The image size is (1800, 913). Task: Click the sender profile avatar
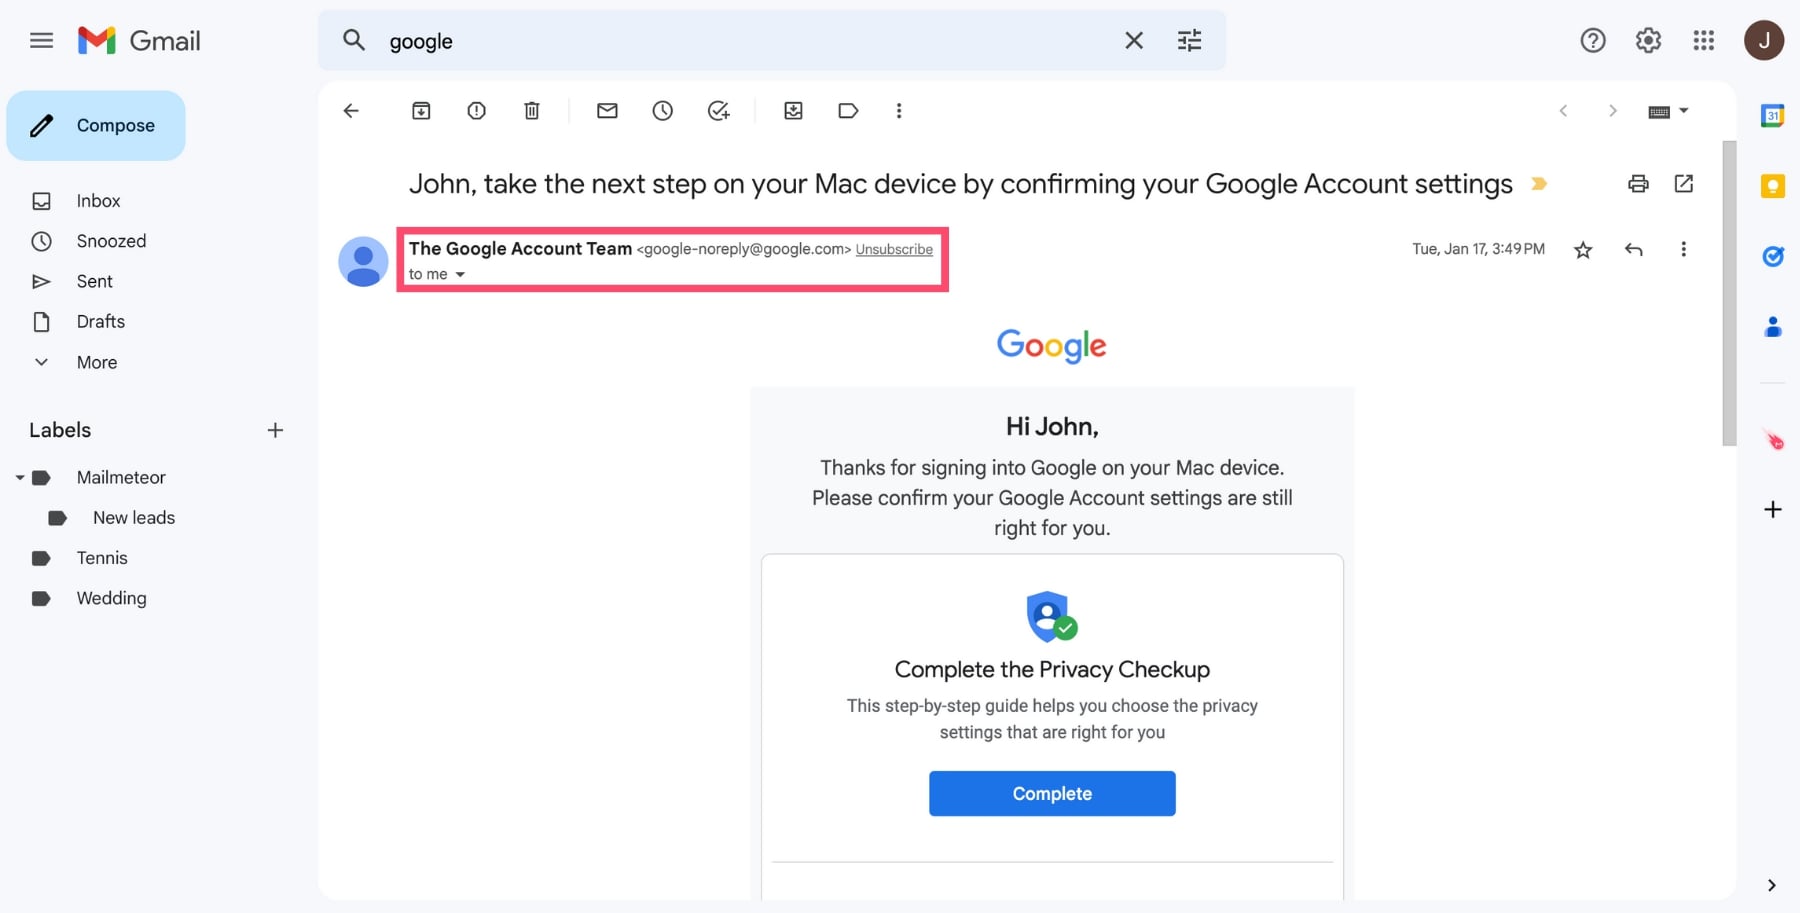coord(363,262)
